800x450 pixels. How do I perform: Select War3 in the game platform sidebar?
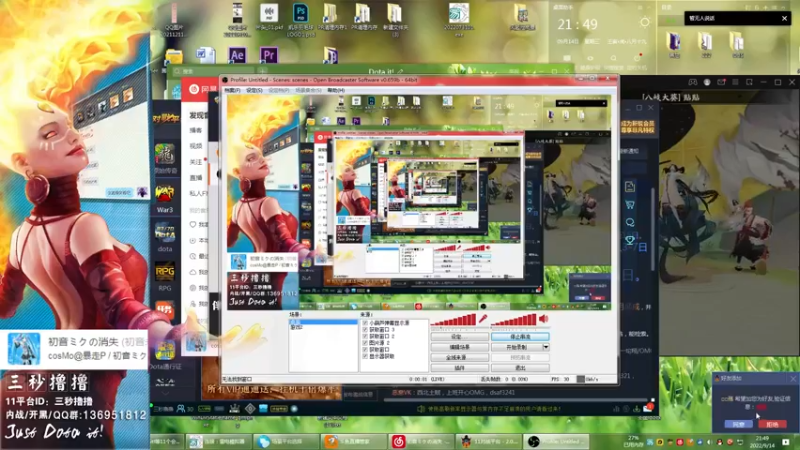165,199
